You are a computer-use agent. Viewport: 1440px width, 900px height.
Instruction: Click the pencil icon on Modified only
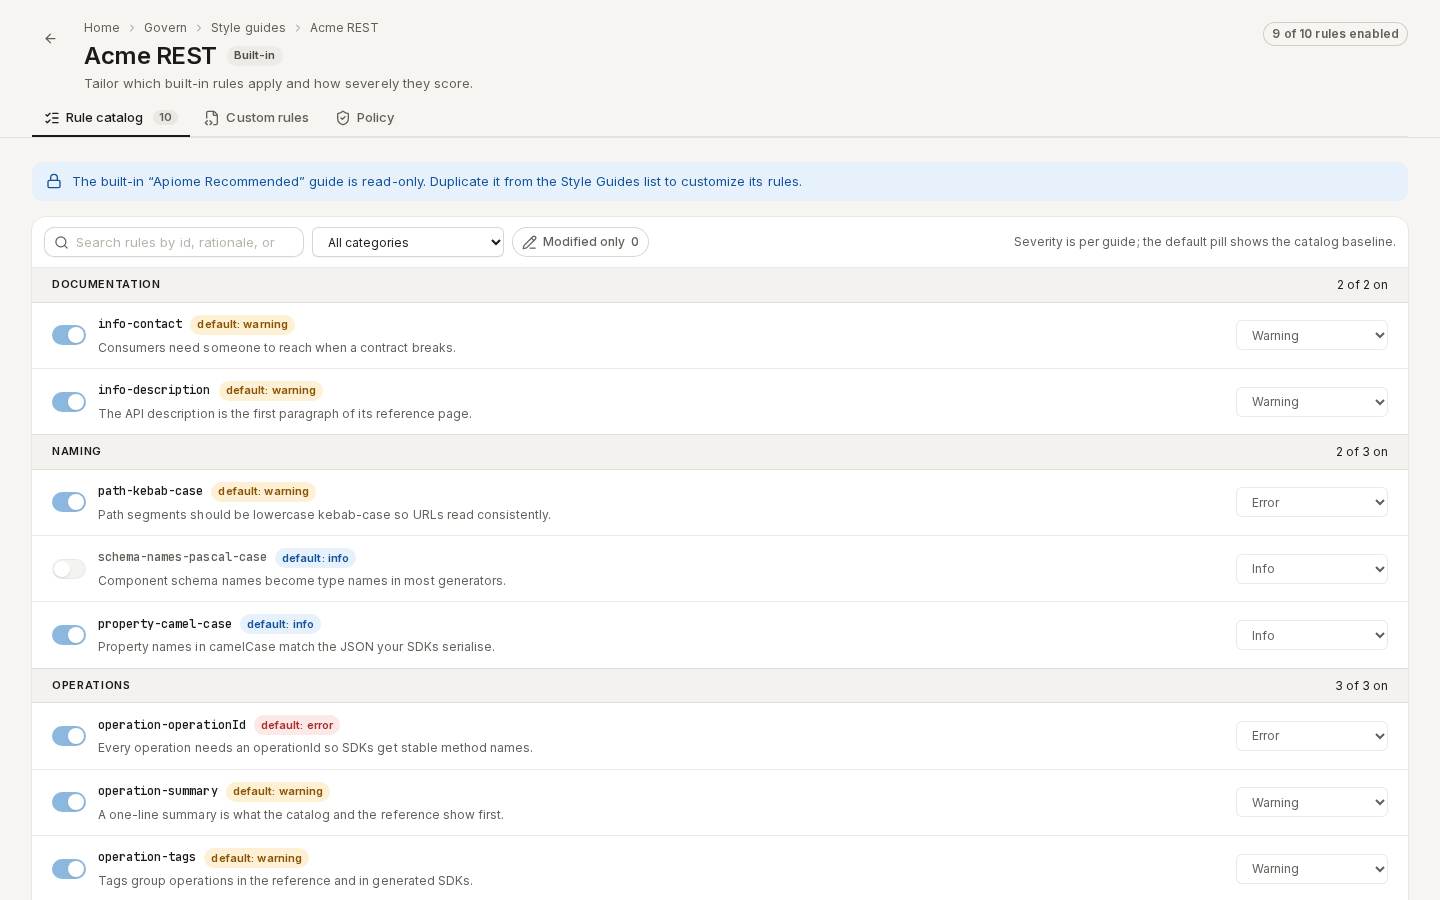(x=530, y=242)
